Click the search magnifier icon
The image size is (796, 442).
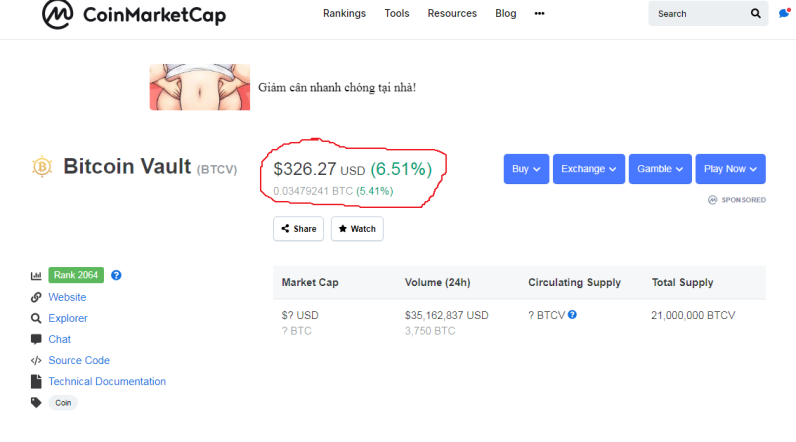coord(756,14)
